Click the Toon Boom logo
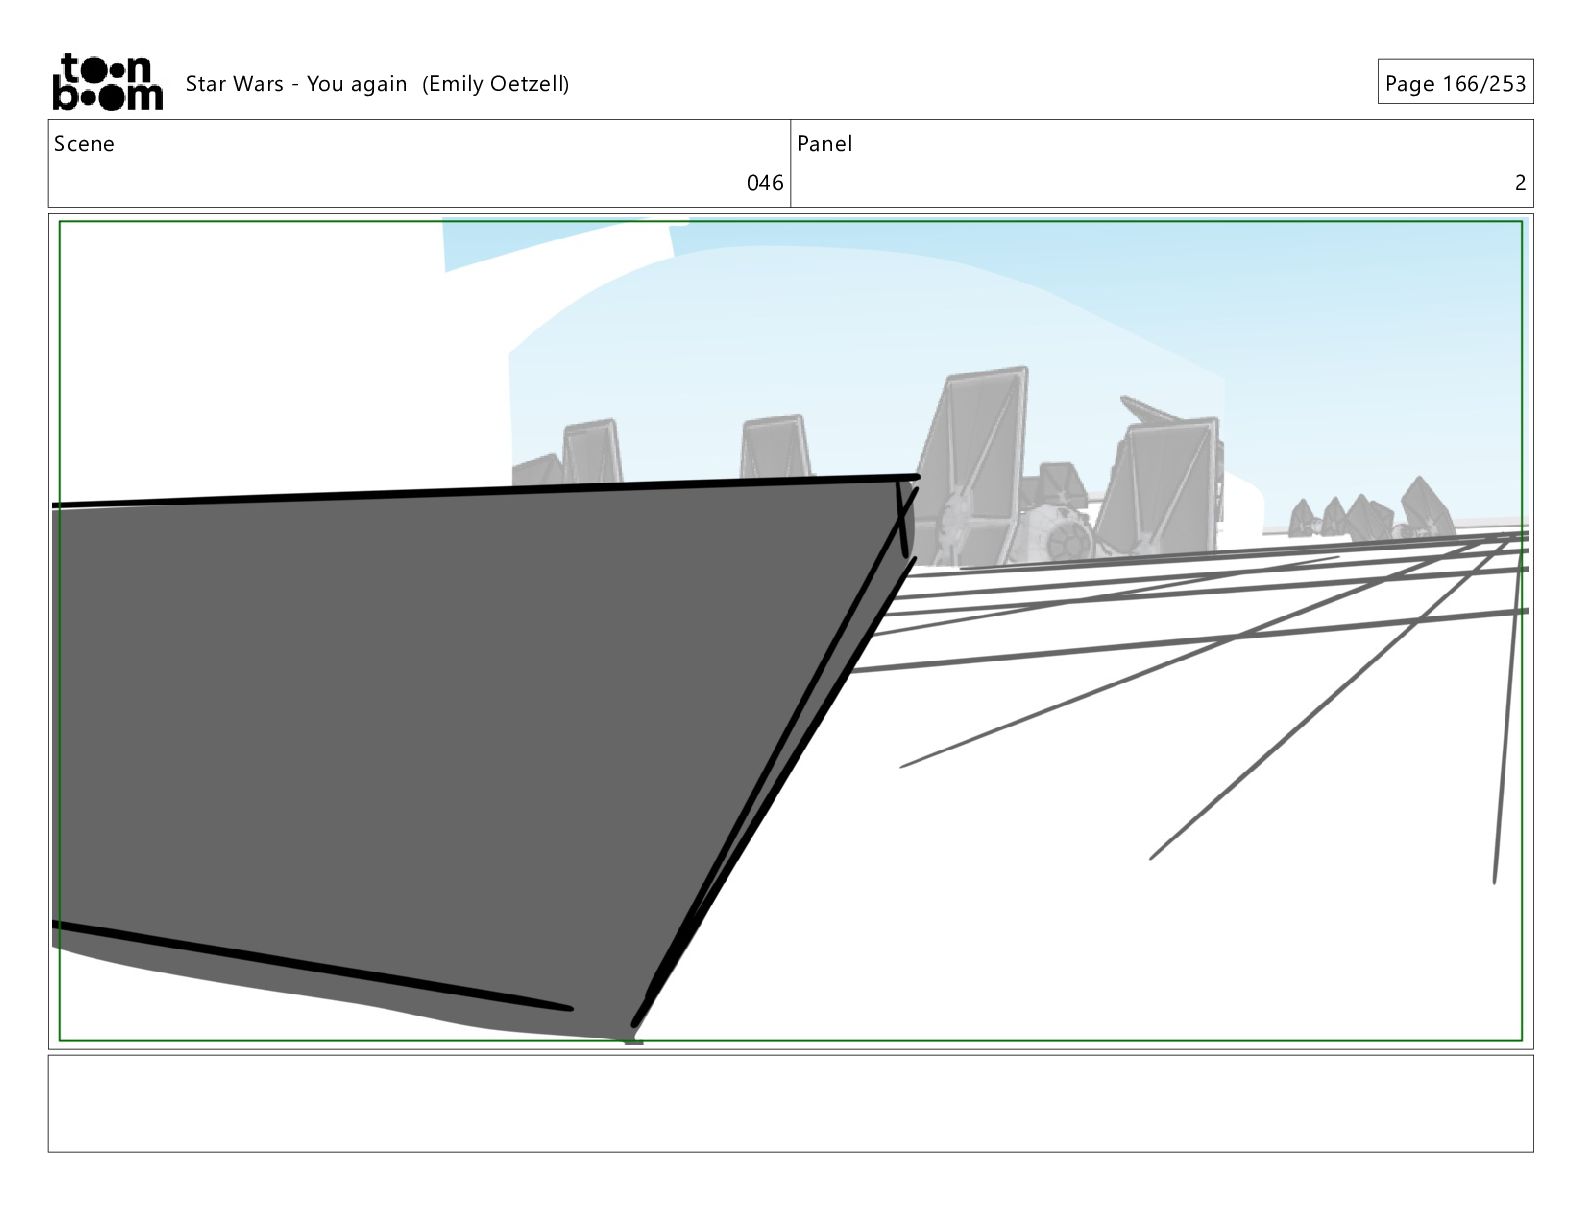The height and width of the screenshot is (1224, 1584). tap(107, 81)
